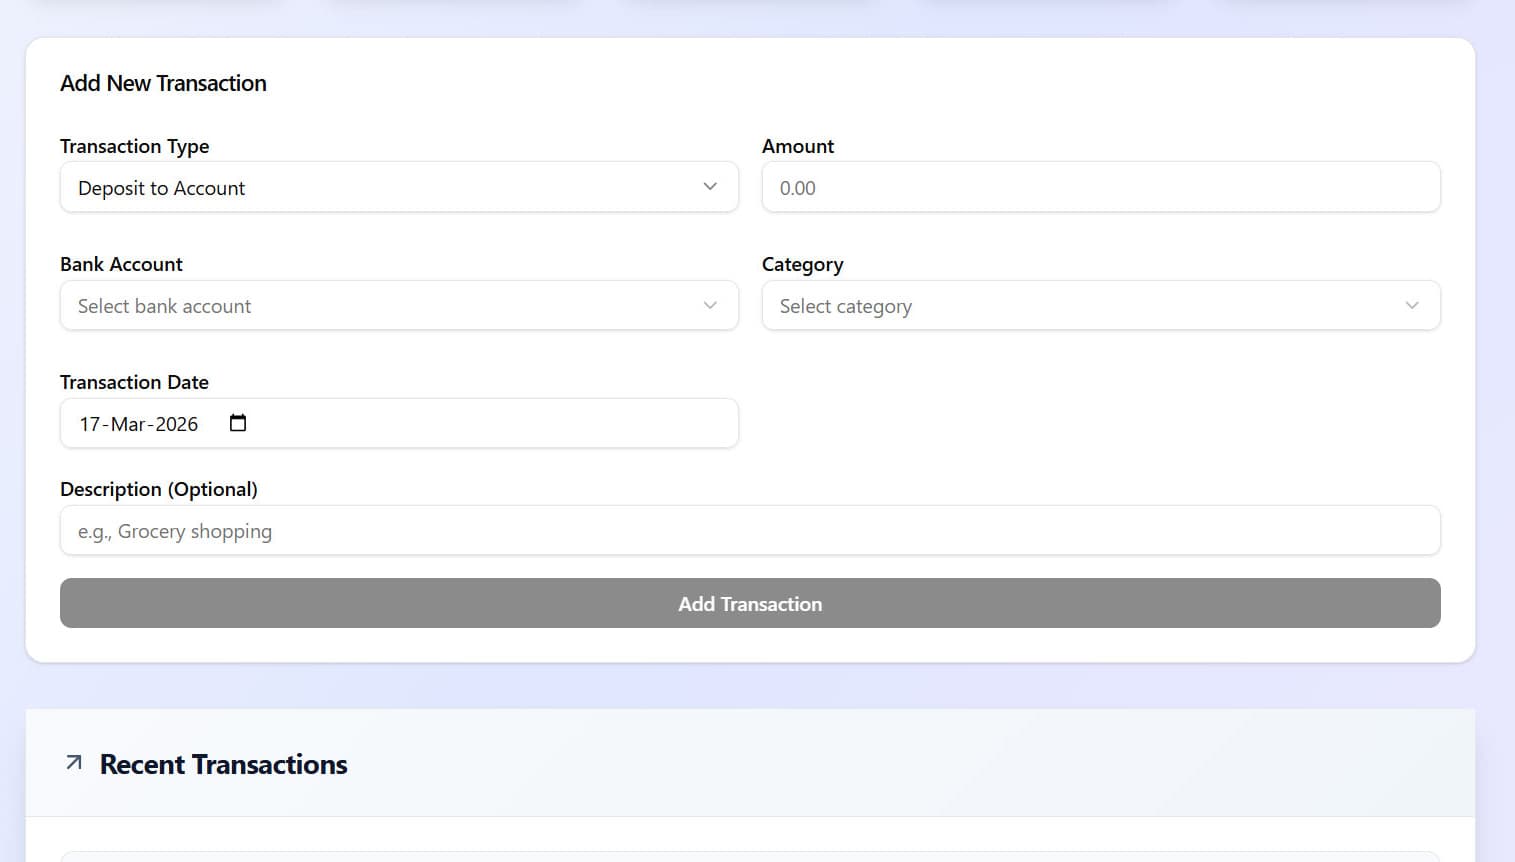Click the Add New Transaction panel title

(163, 83)
